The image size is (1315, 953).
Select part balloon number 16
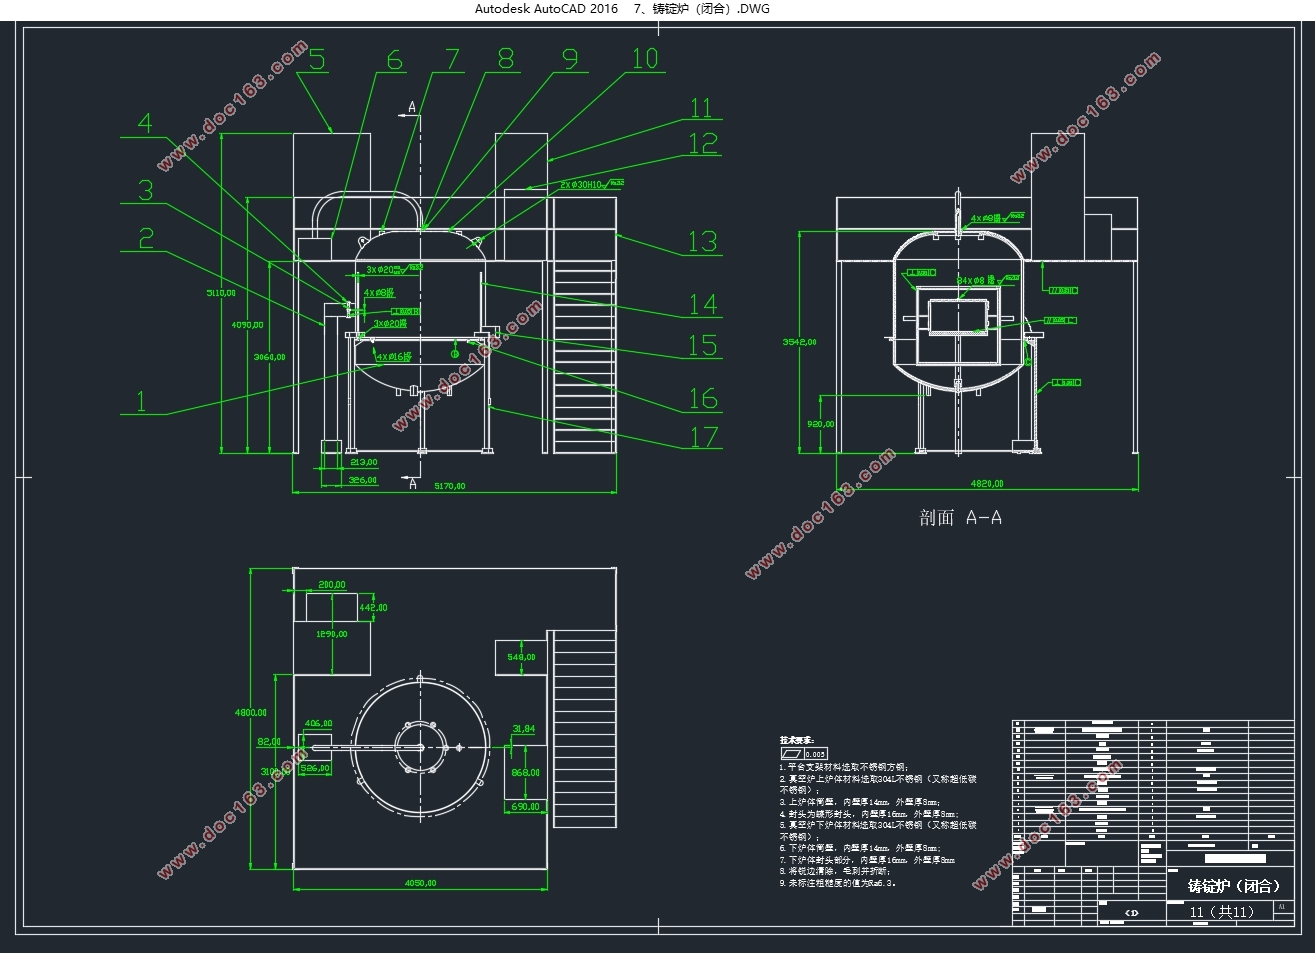(703, 399)
